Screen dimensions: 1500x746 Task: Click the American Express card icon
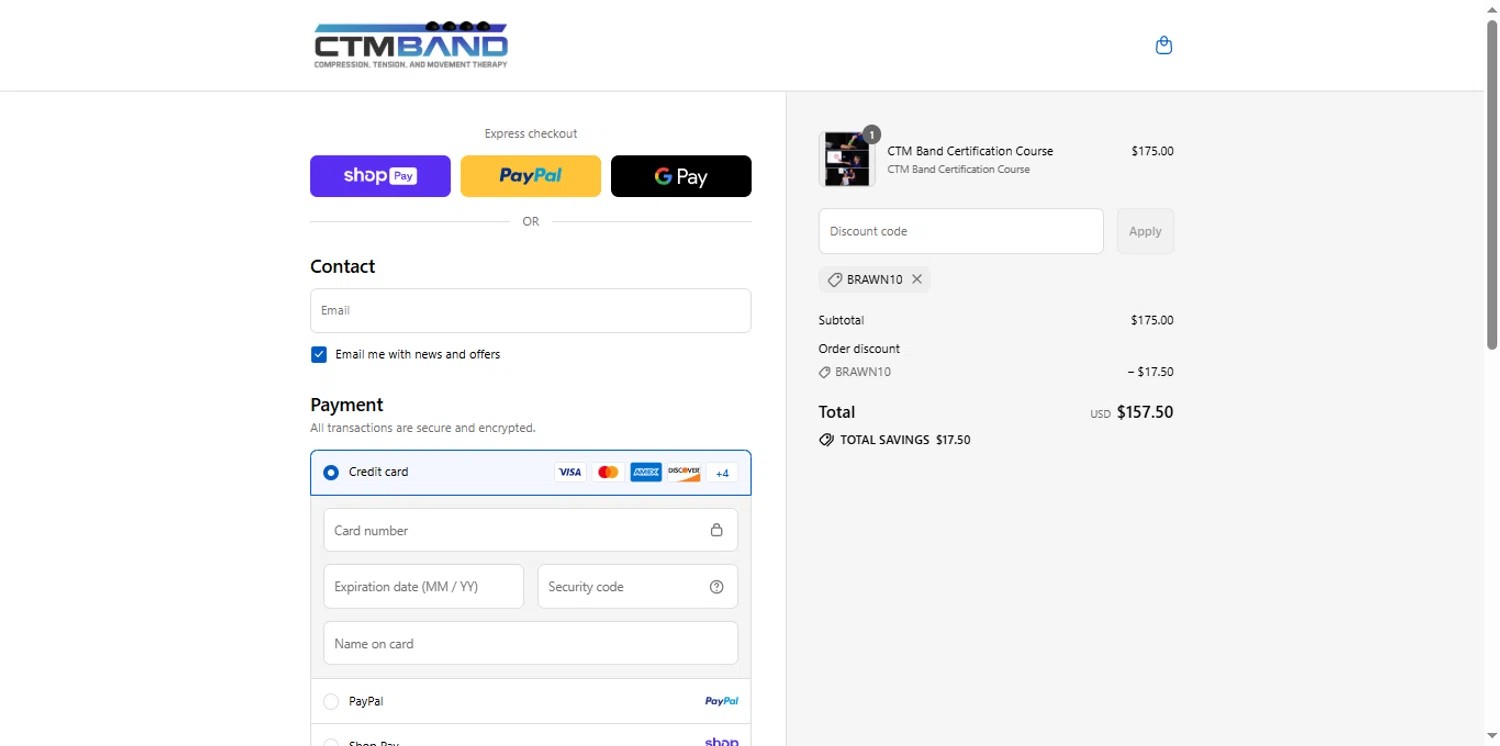tap(646, 472)
